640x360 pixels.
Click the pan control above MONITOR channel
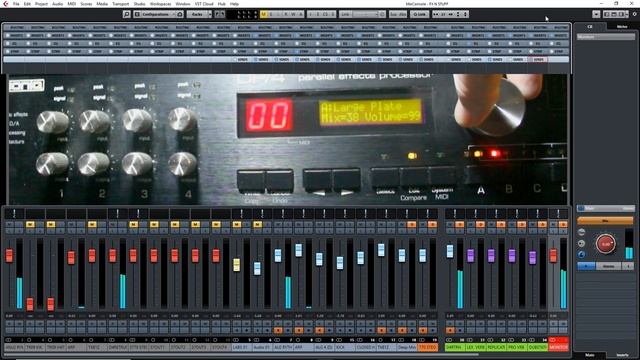[x=558, y=213]
